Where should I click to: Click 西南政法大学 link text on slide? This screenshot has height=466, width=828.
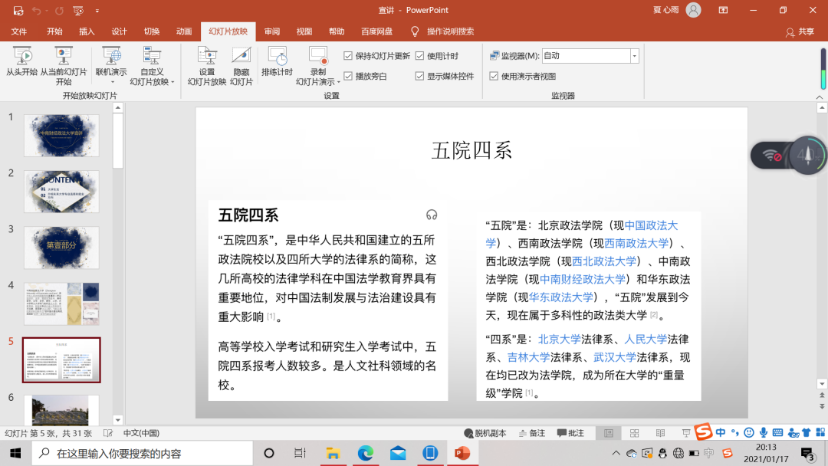point(636,244)
